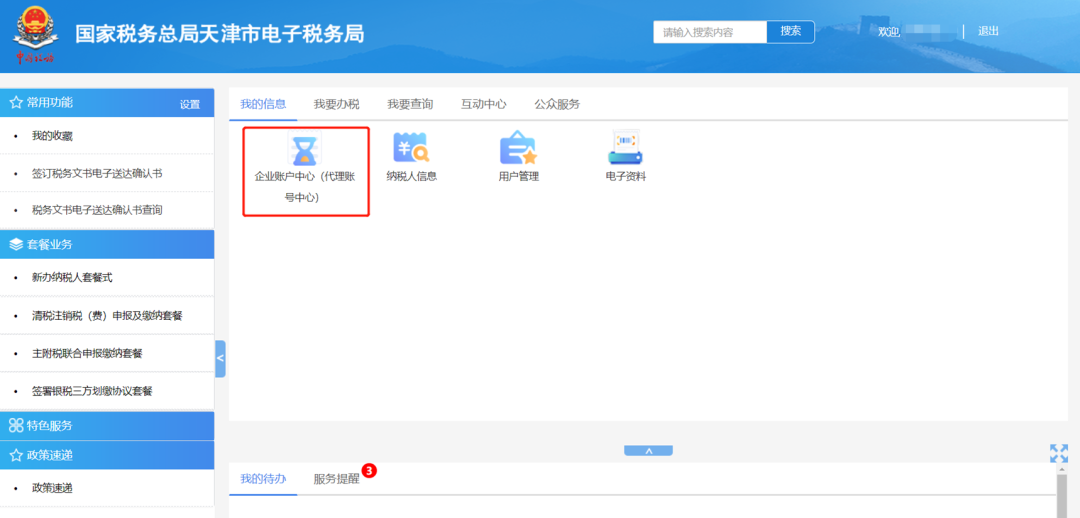Select the 互动中心 tab

click(x=483, y=104)
